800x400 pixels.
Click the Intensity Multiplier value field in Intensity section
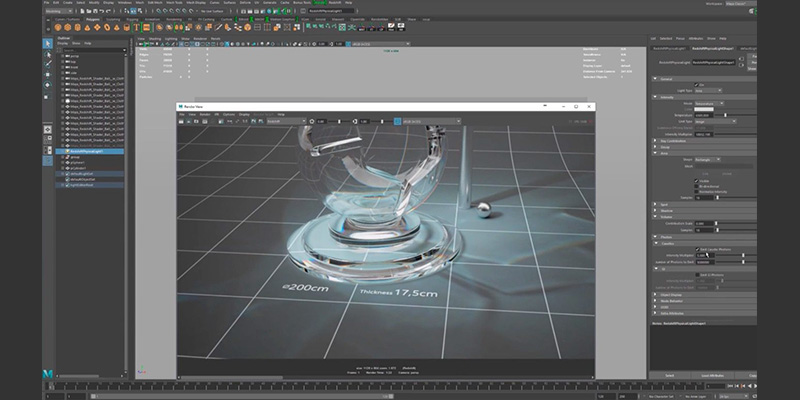click(x=704, y=134)
